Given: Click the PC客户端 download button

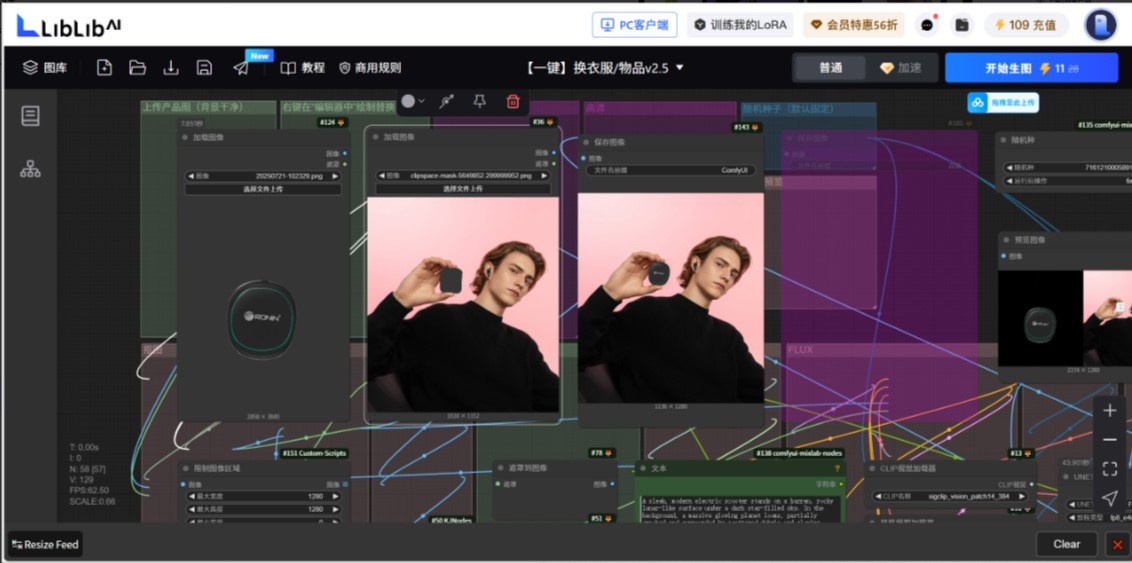Looking at the screenshot, I should point(635,25).
